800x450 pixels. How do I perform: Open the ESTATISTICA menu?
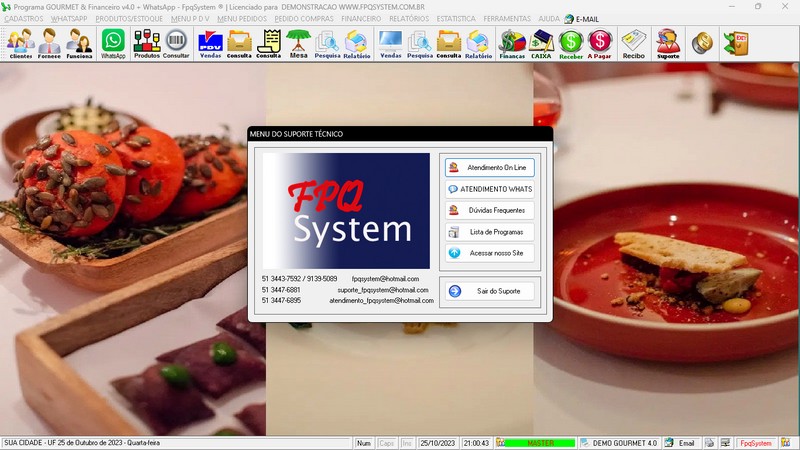click(x=456, y=19)
